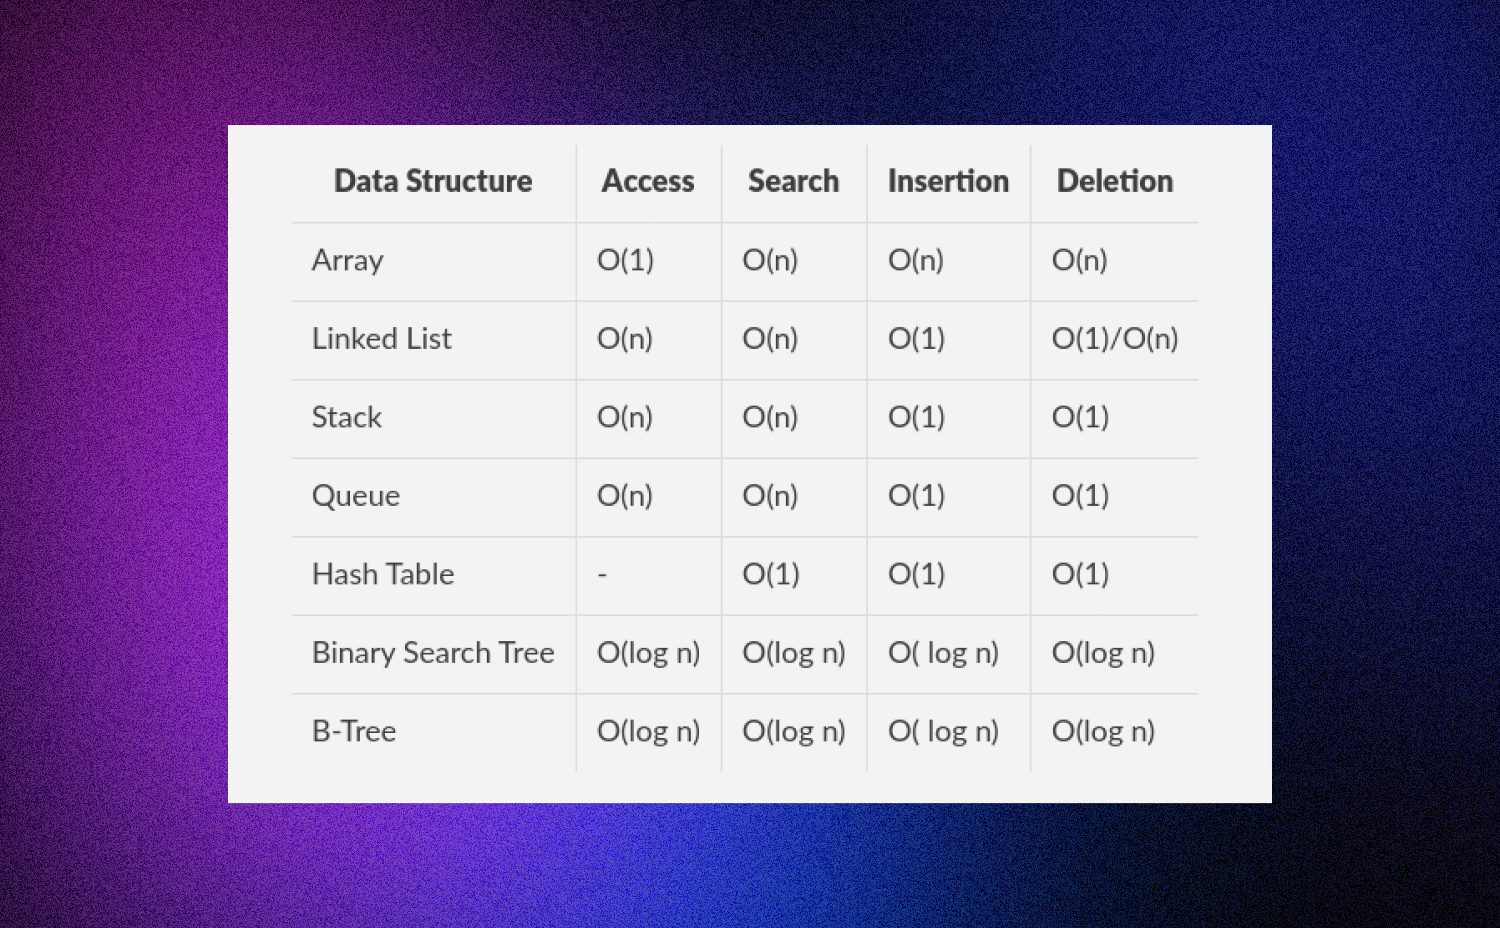The width and height of the screenshot is (1500, 928).
Task: Click the Array access O(1) cell
Action: [625, 260]
